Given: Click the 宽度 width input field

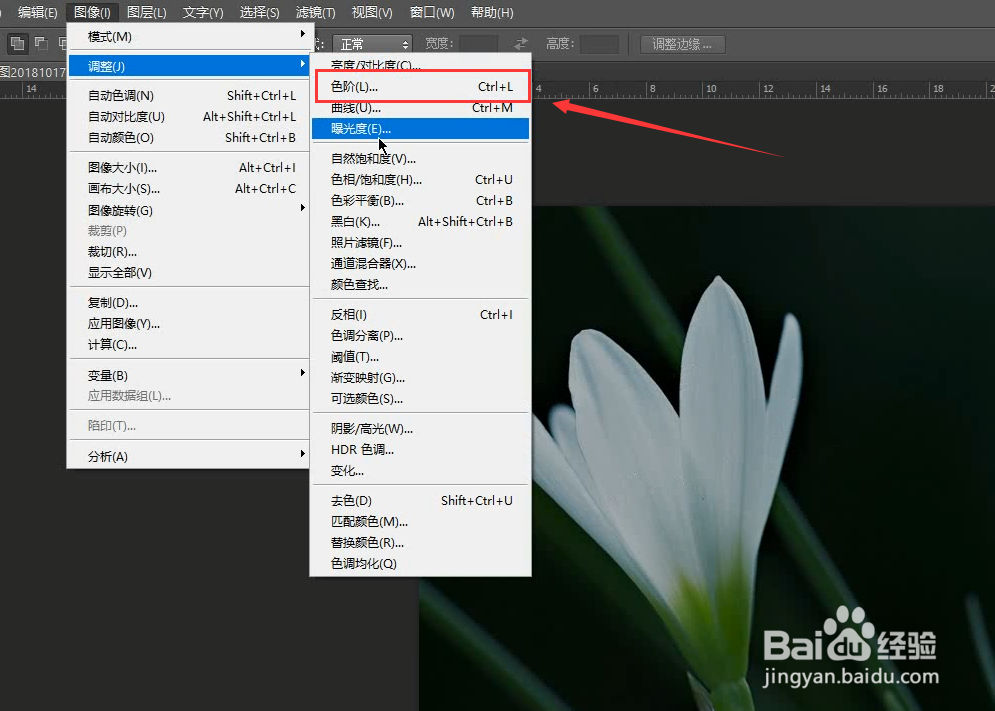Looking at the screenshot, I should click(x=478, y=44).
